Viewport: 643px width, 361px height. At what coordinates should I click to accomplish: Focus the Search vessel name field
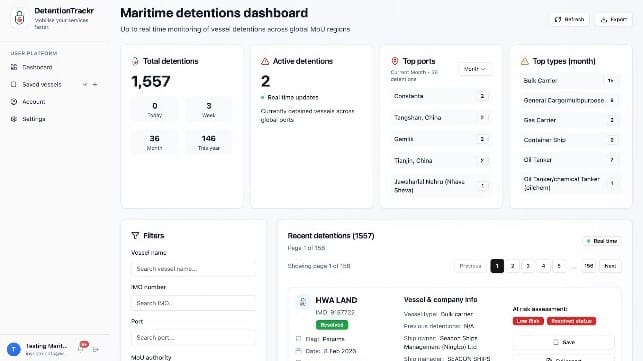pos(193,269)
